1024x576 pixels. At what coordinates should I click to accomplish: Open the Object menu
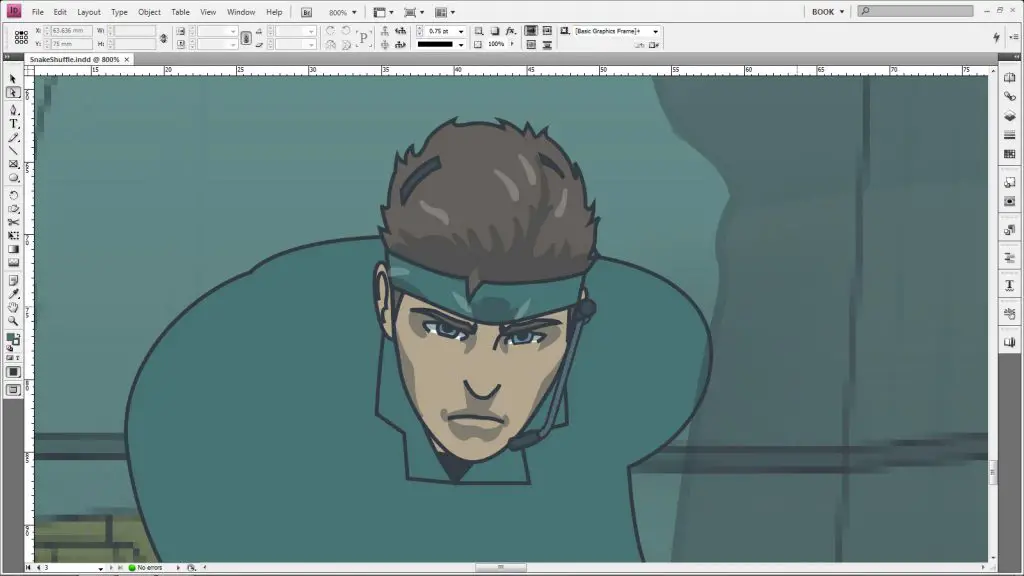click(x=148, y=12)
